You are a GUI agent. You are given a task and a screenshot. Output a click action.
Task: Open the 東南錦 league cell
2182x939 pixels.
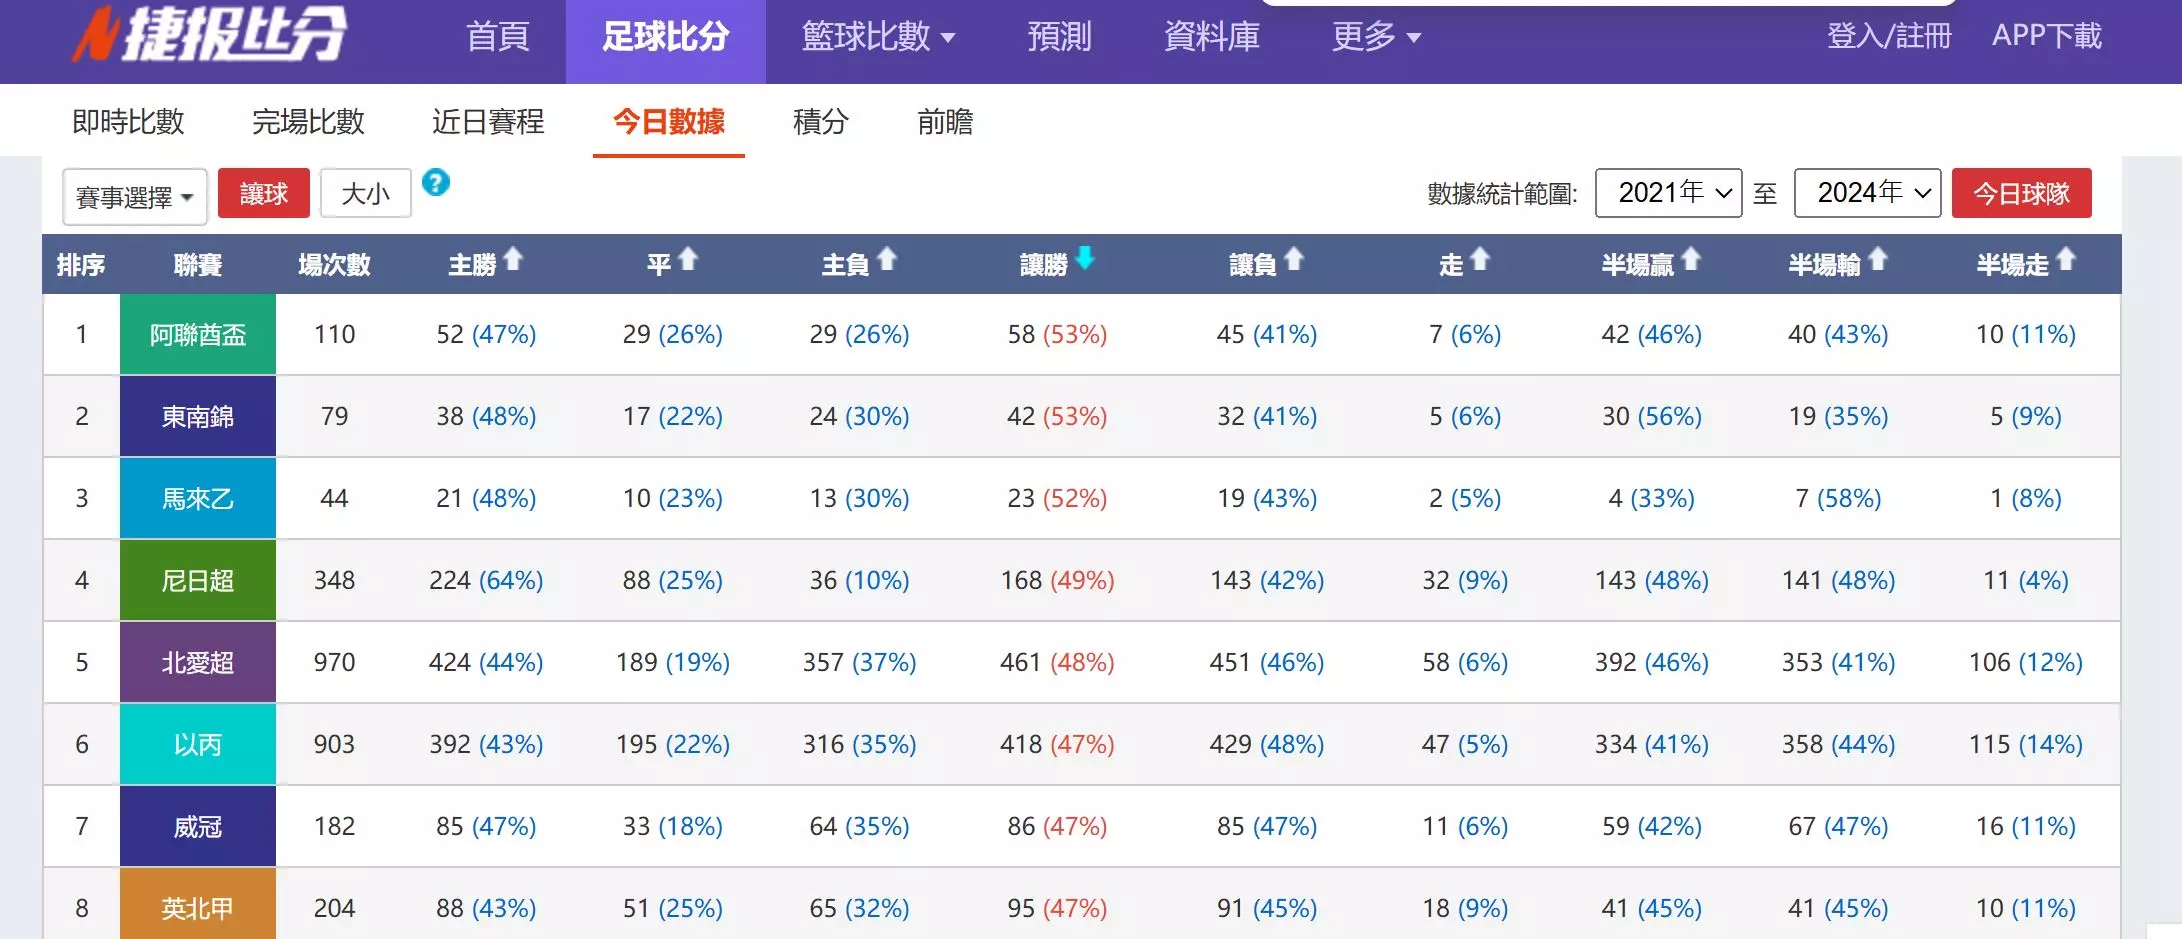coord(198,416)
